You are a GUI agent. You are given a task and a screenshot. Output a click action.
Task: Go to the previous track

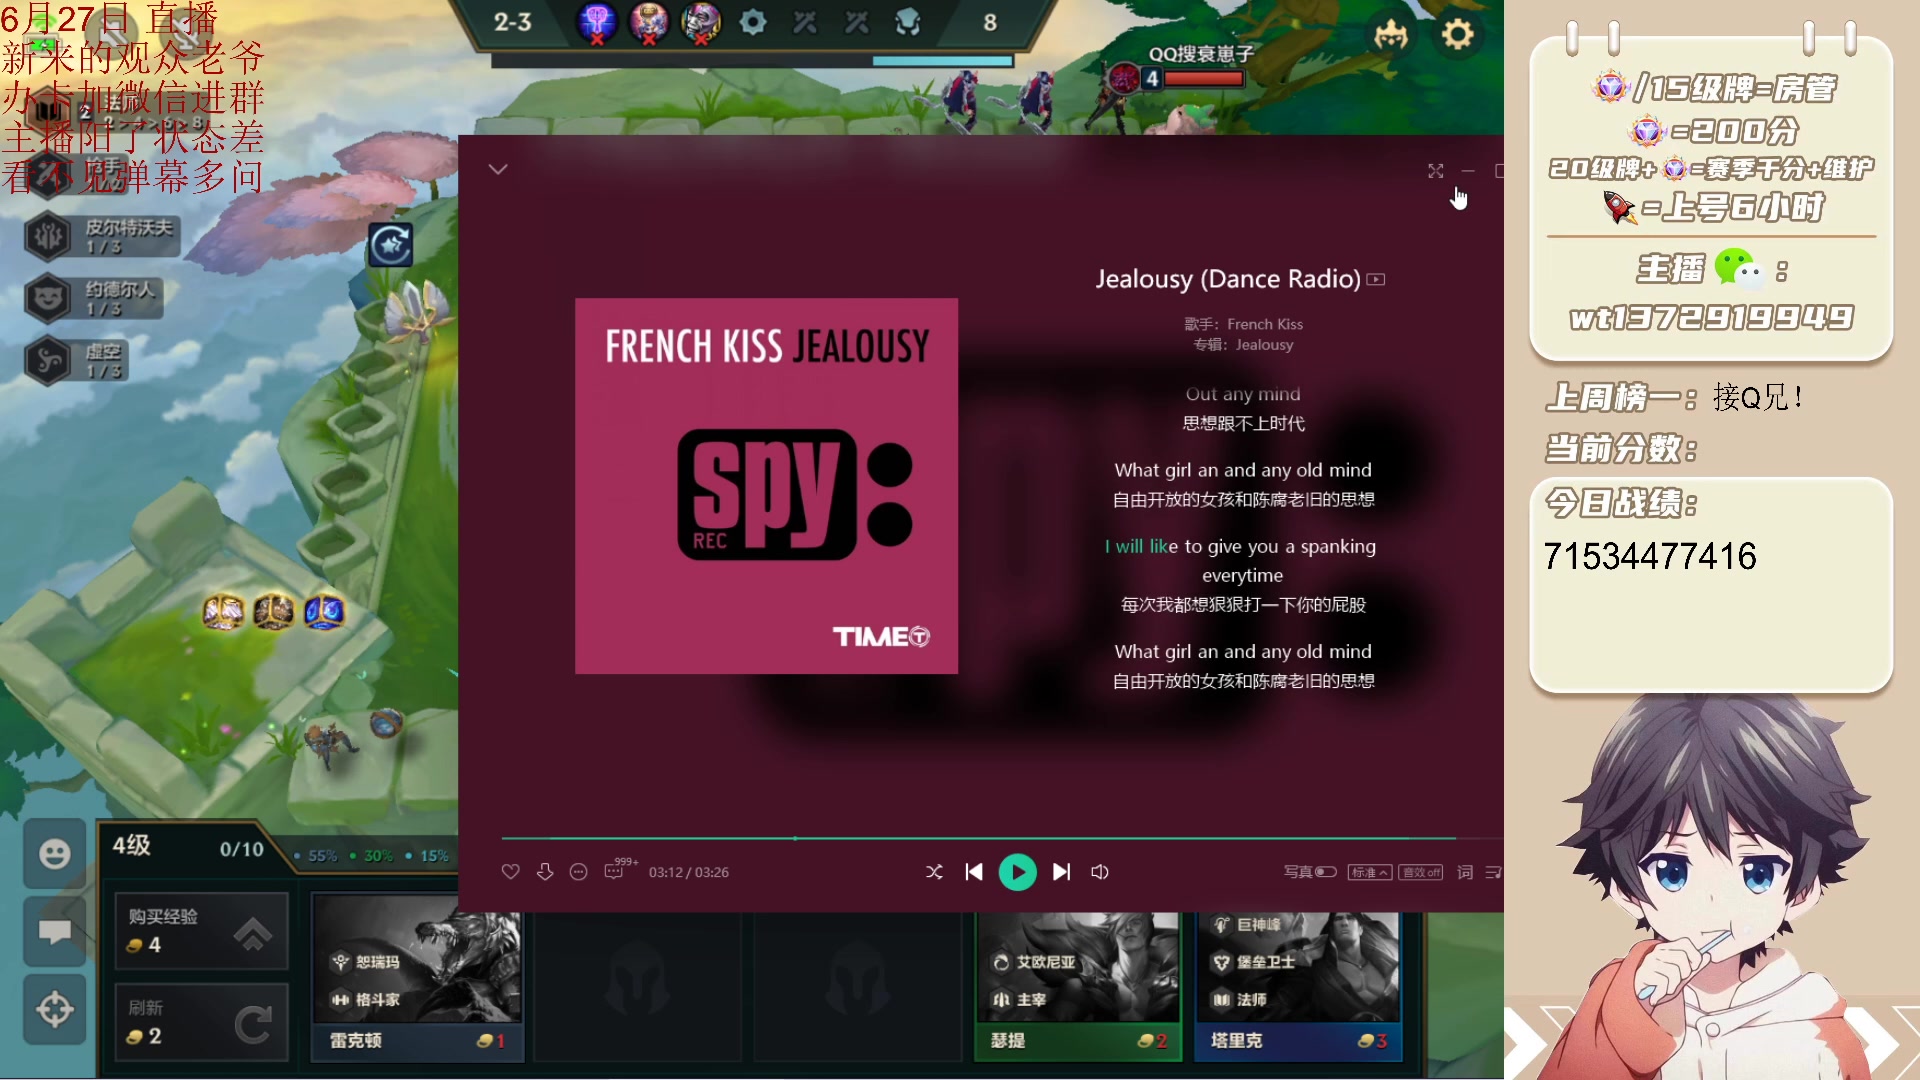click(x=974, y=872)
